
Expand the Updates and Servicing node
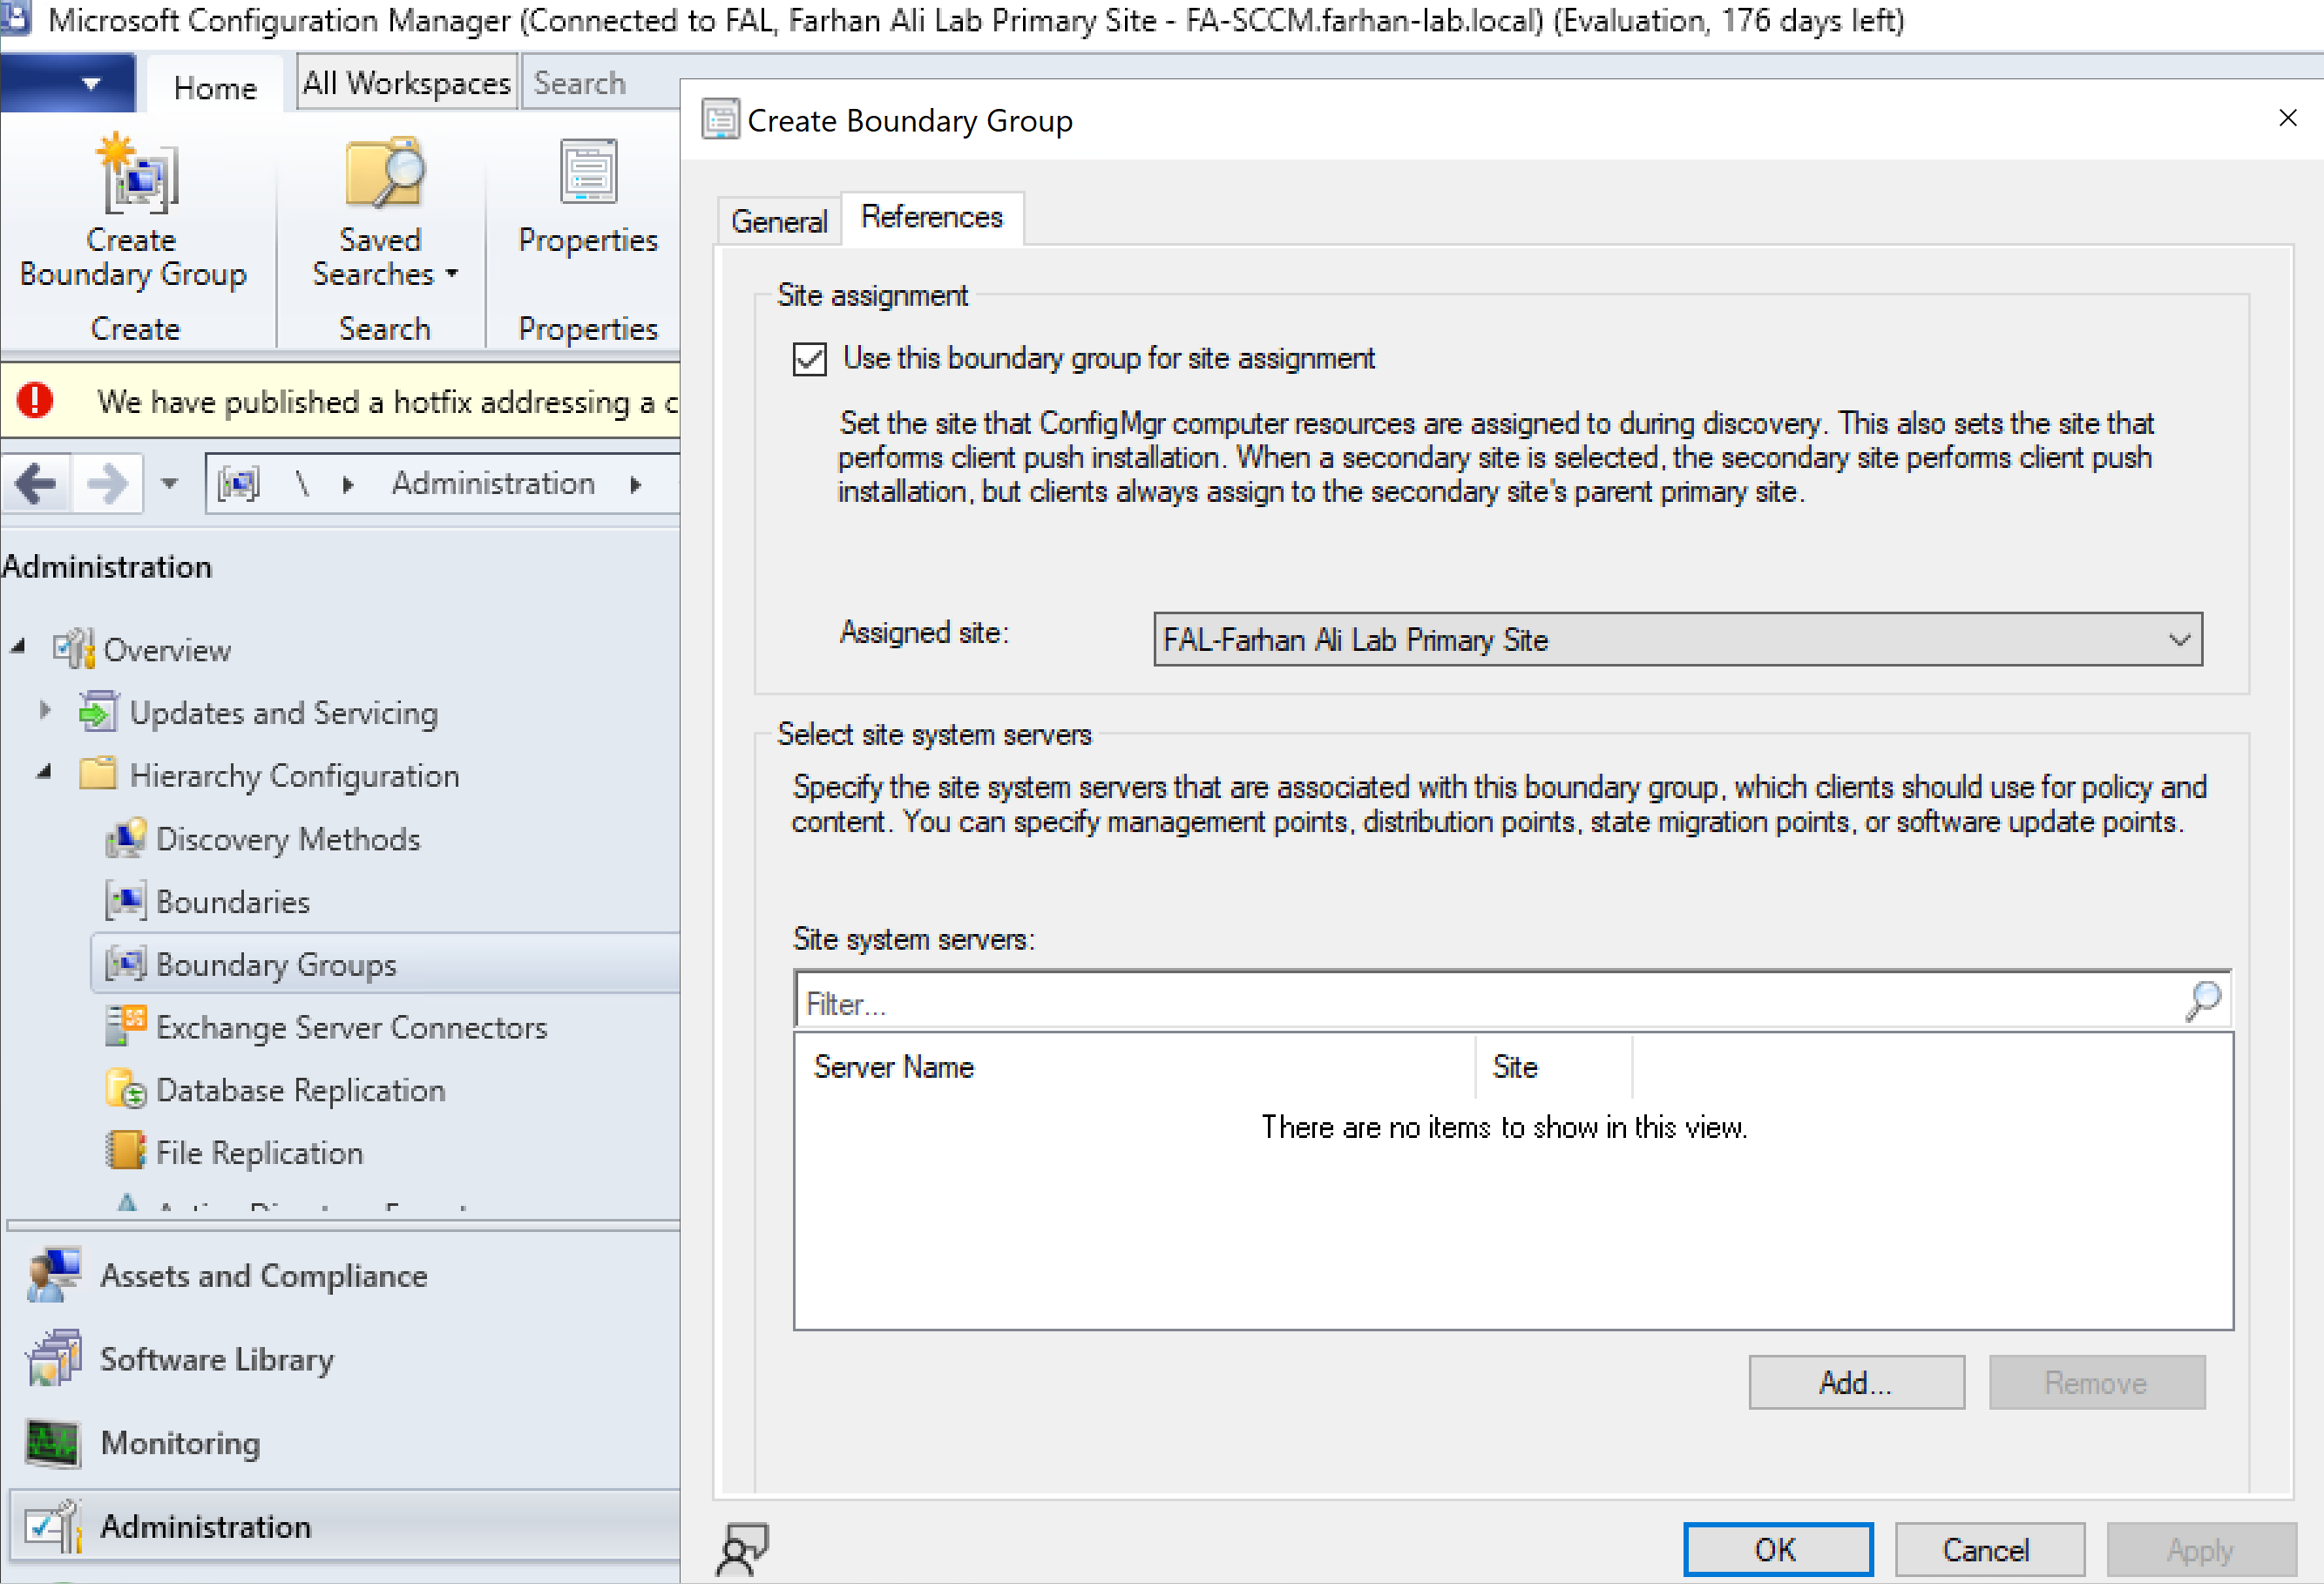tap(45, 711)
